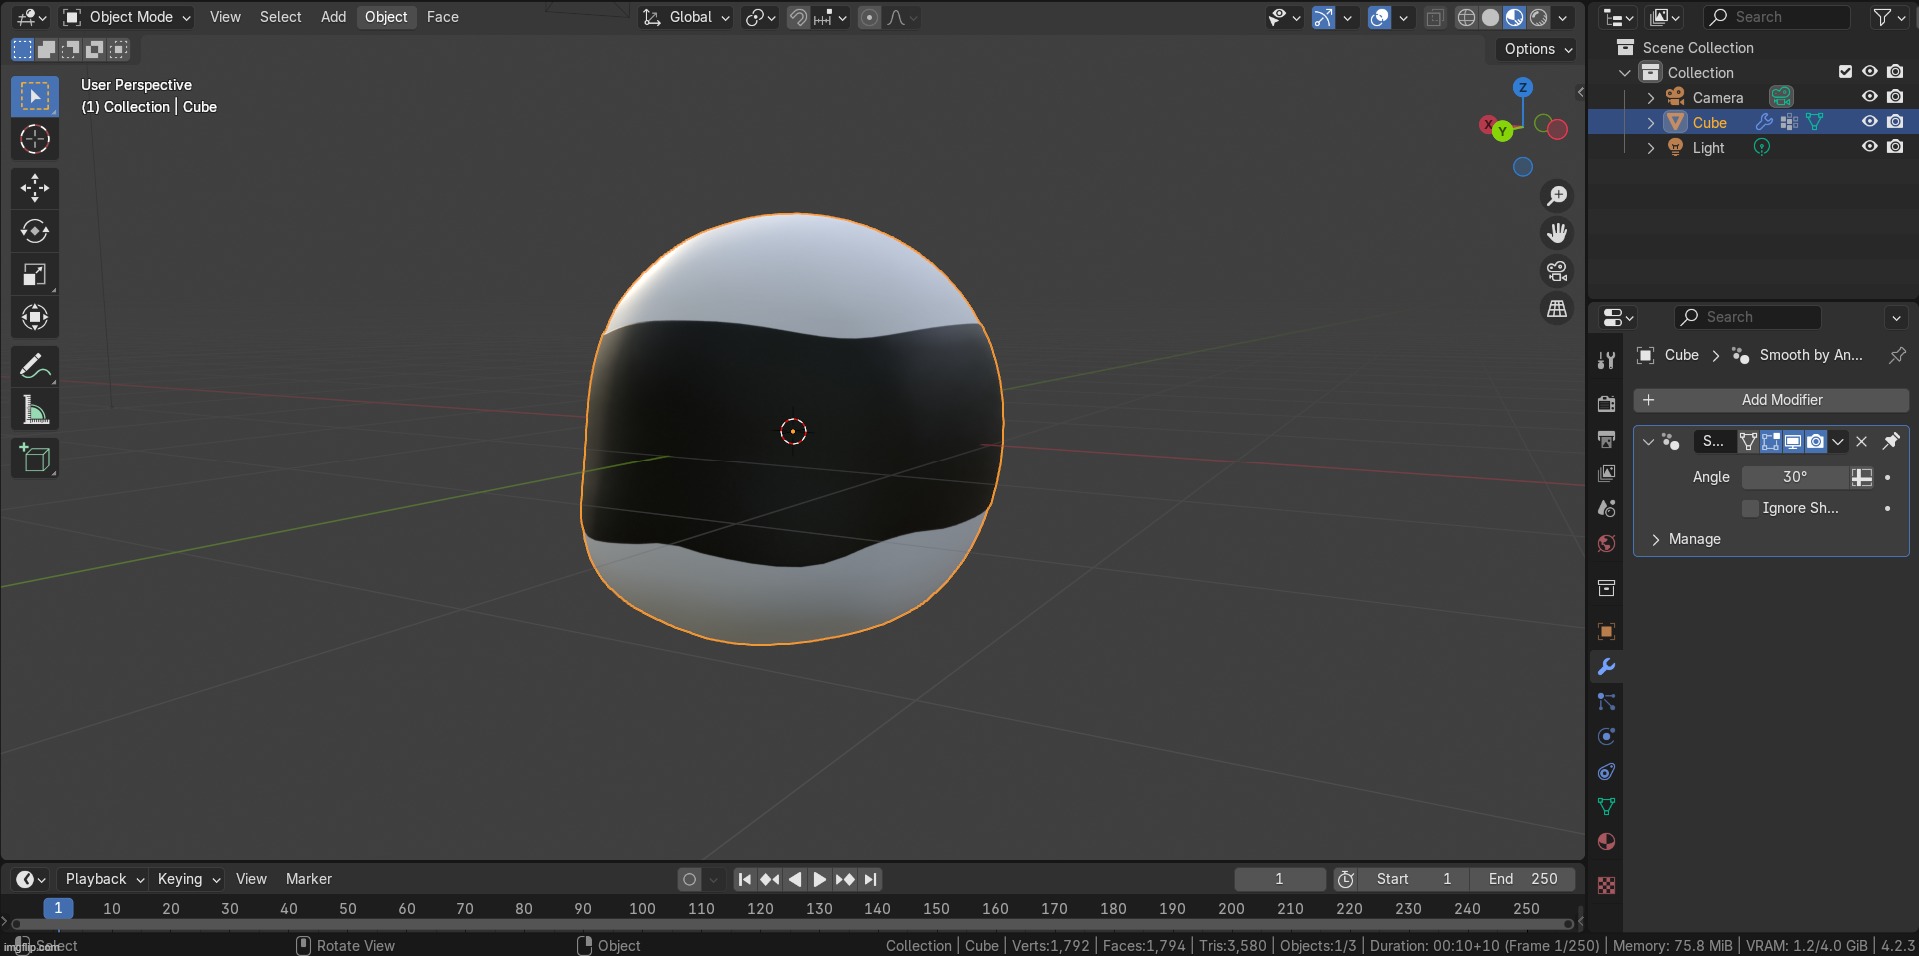Choose the Add Cube tool
Viewport: 1919px width, 956px height.
click(35, 458)
